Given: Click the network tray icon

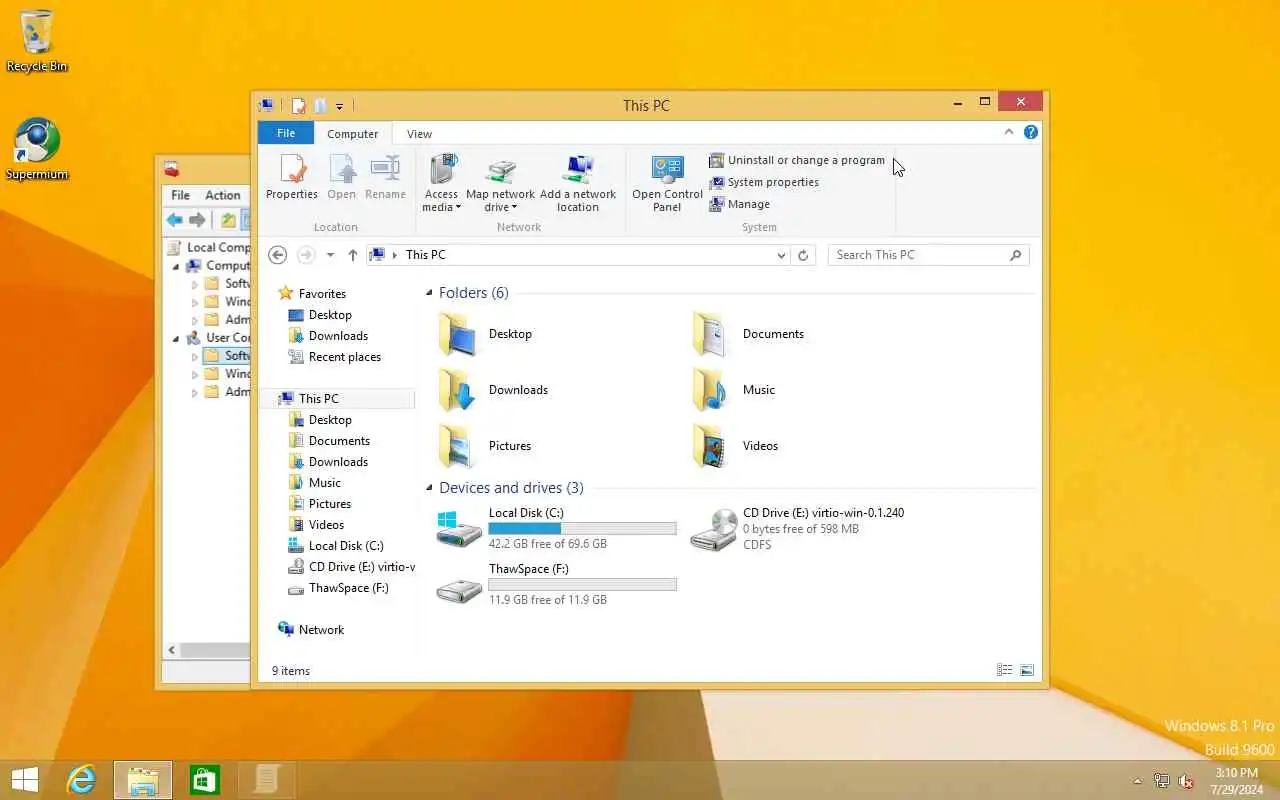Looking at the screenshot, I should [1162, 781].
